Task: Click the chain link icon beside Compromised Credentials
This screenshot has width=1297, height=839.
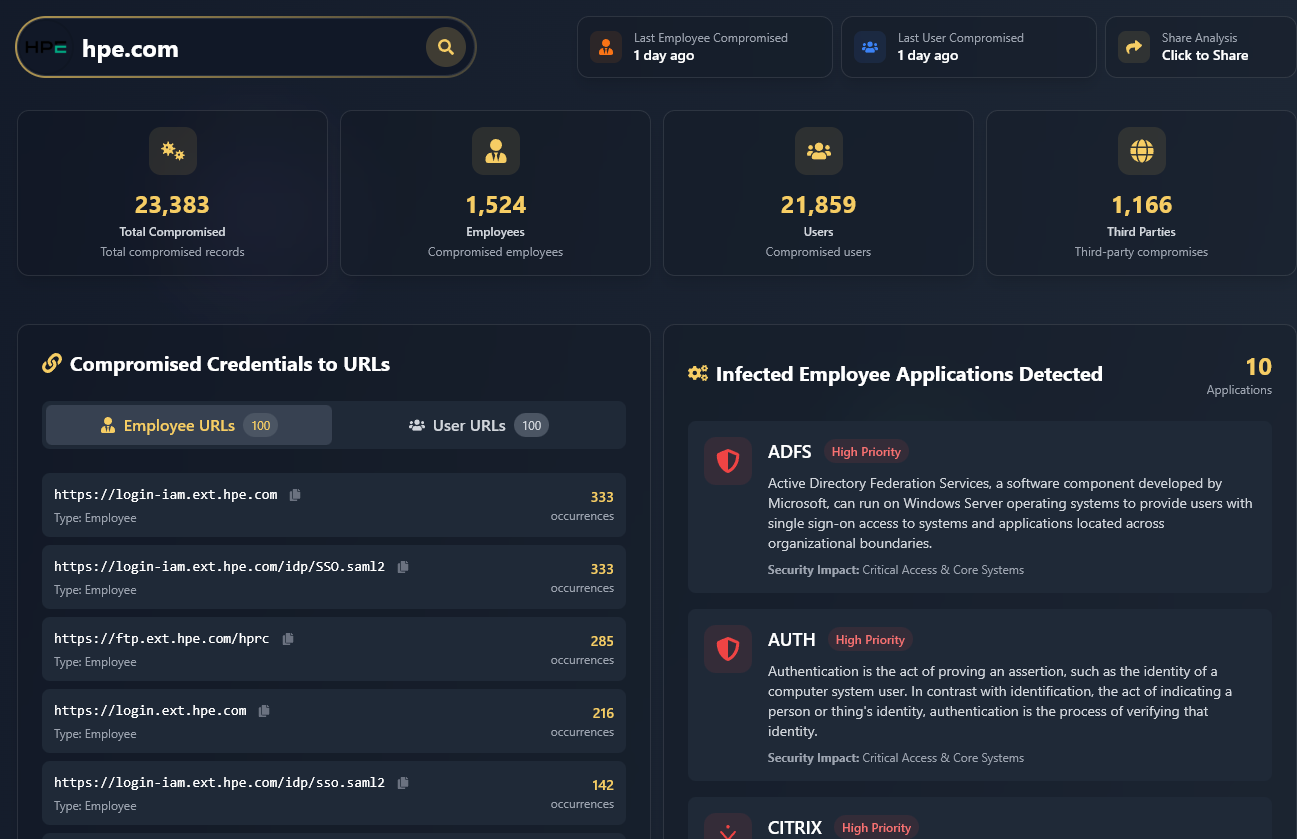Action: 52,364
